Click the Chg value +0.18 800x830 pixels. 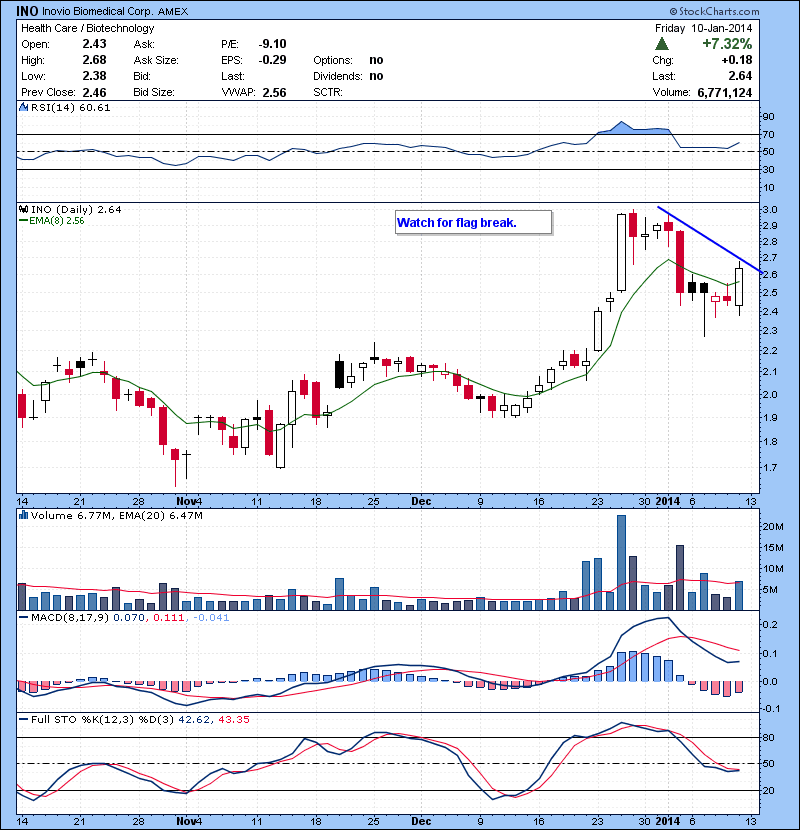(x=736, y=60)
